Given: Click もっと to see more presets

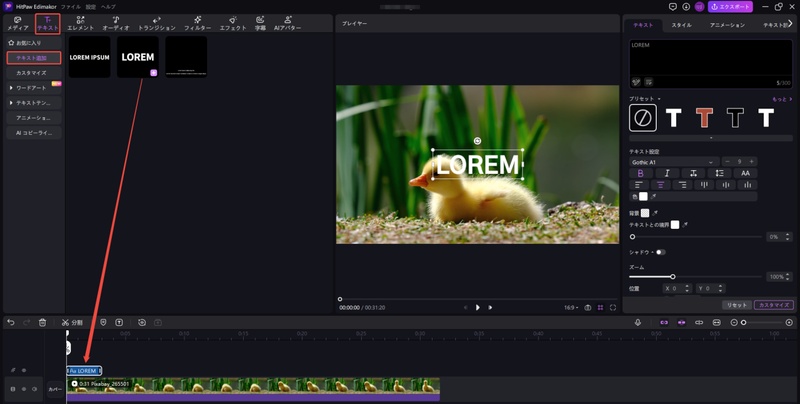Looking at the screenshot, I should tap(782, 99).
